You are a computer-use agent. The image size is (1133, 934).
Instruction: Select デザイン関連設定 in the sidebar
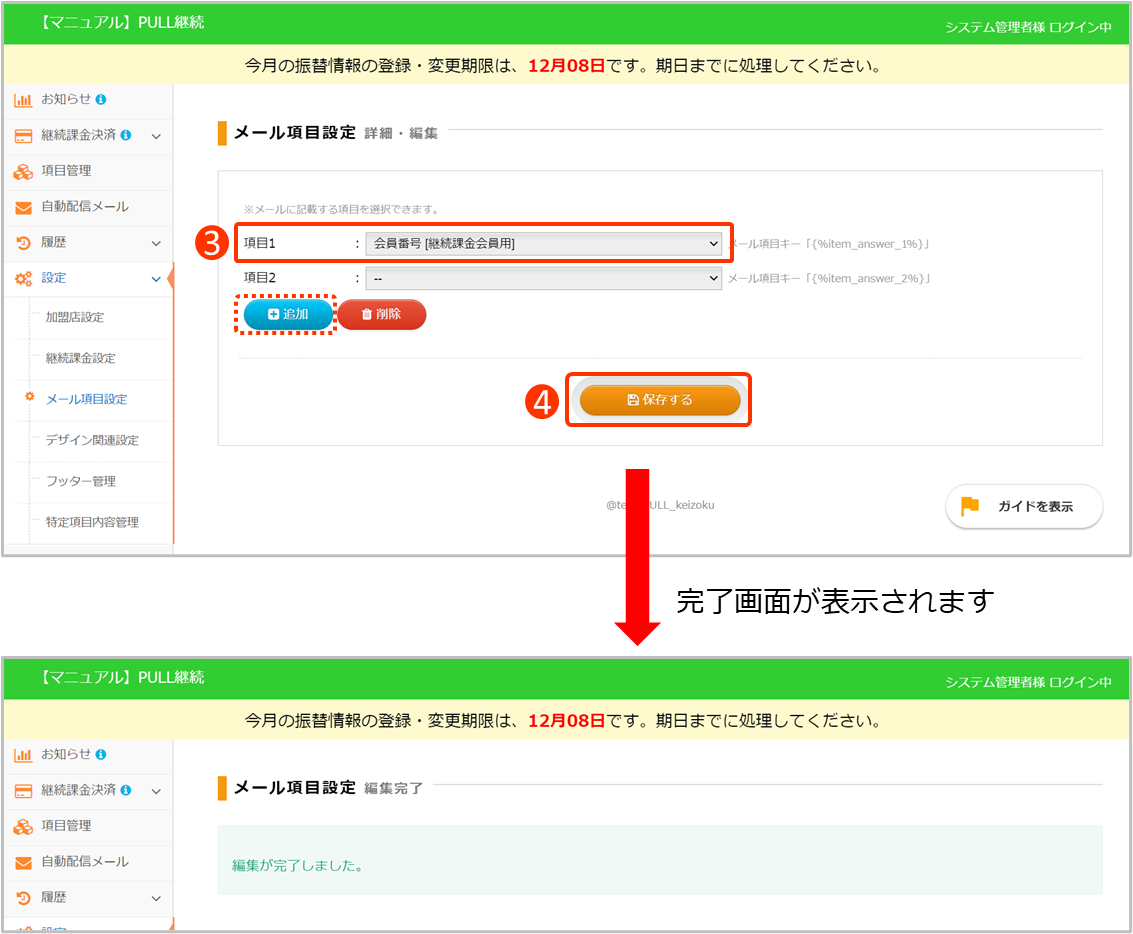pos(92,440)
